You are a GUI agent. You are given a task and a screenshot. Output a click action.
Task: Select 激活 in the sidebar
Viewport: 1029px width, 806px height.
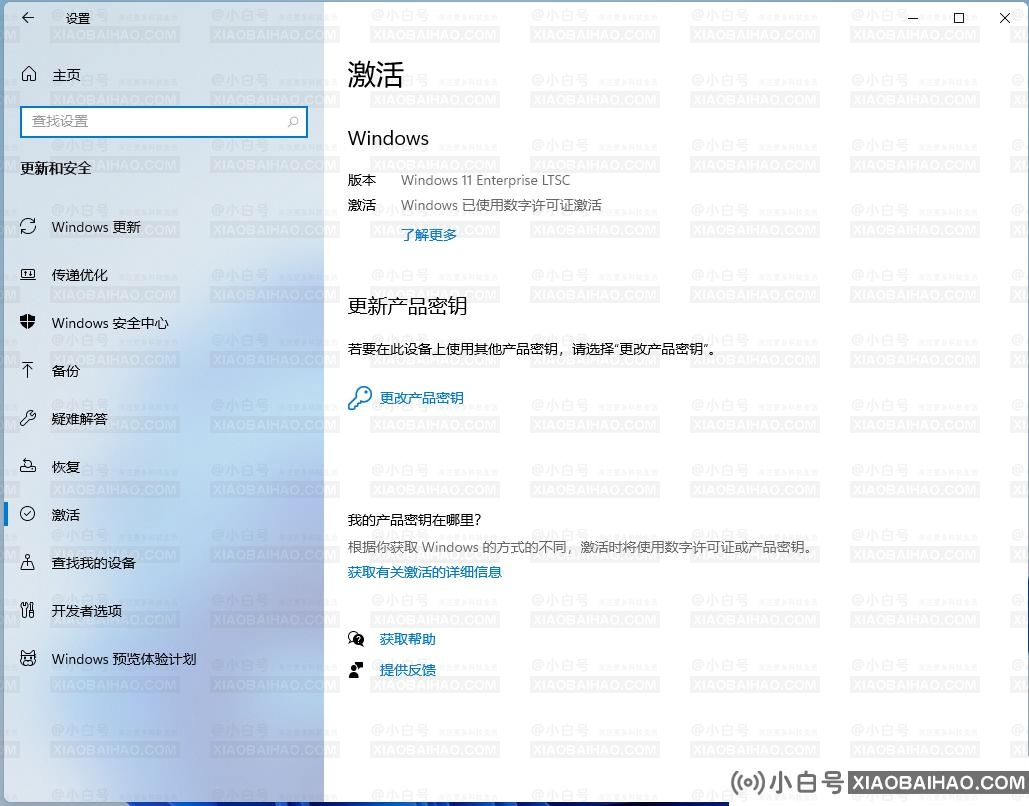66,515
